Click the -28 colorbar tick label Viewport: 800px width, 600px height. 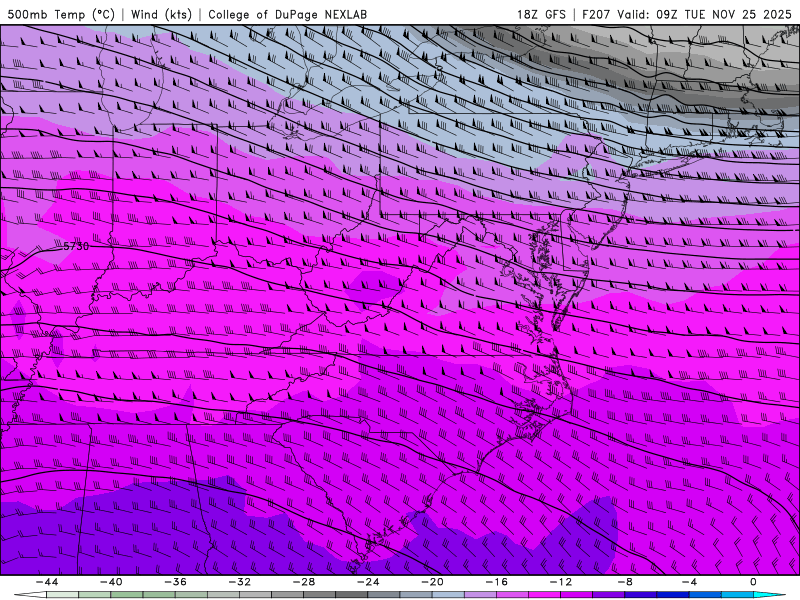coord(304,582)
